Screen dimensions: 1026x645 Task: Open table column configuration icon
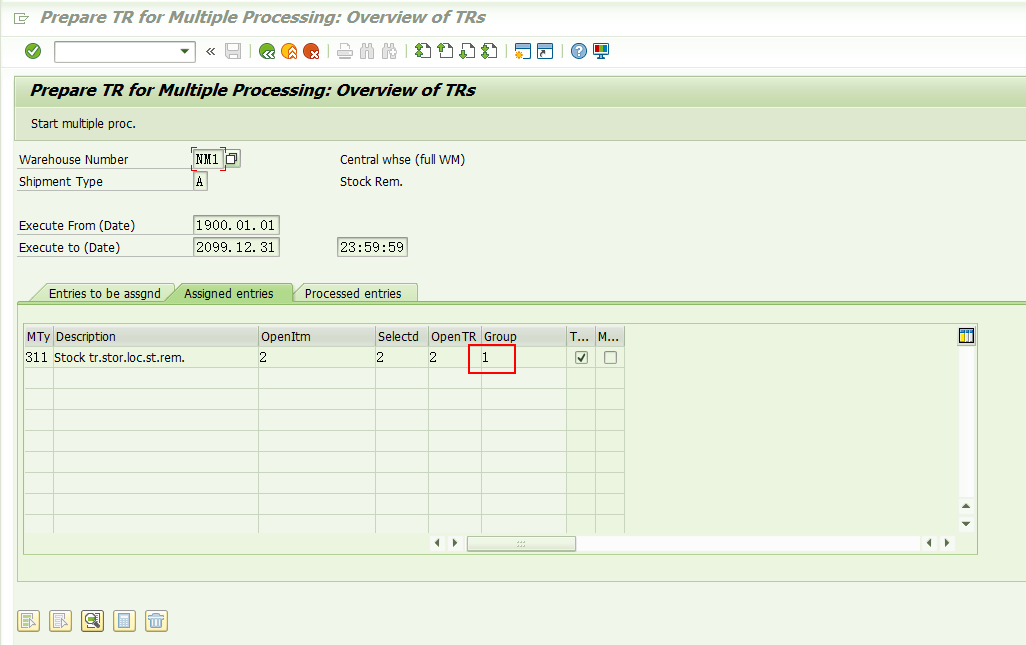pyautogui.click(x=966, y=336)
